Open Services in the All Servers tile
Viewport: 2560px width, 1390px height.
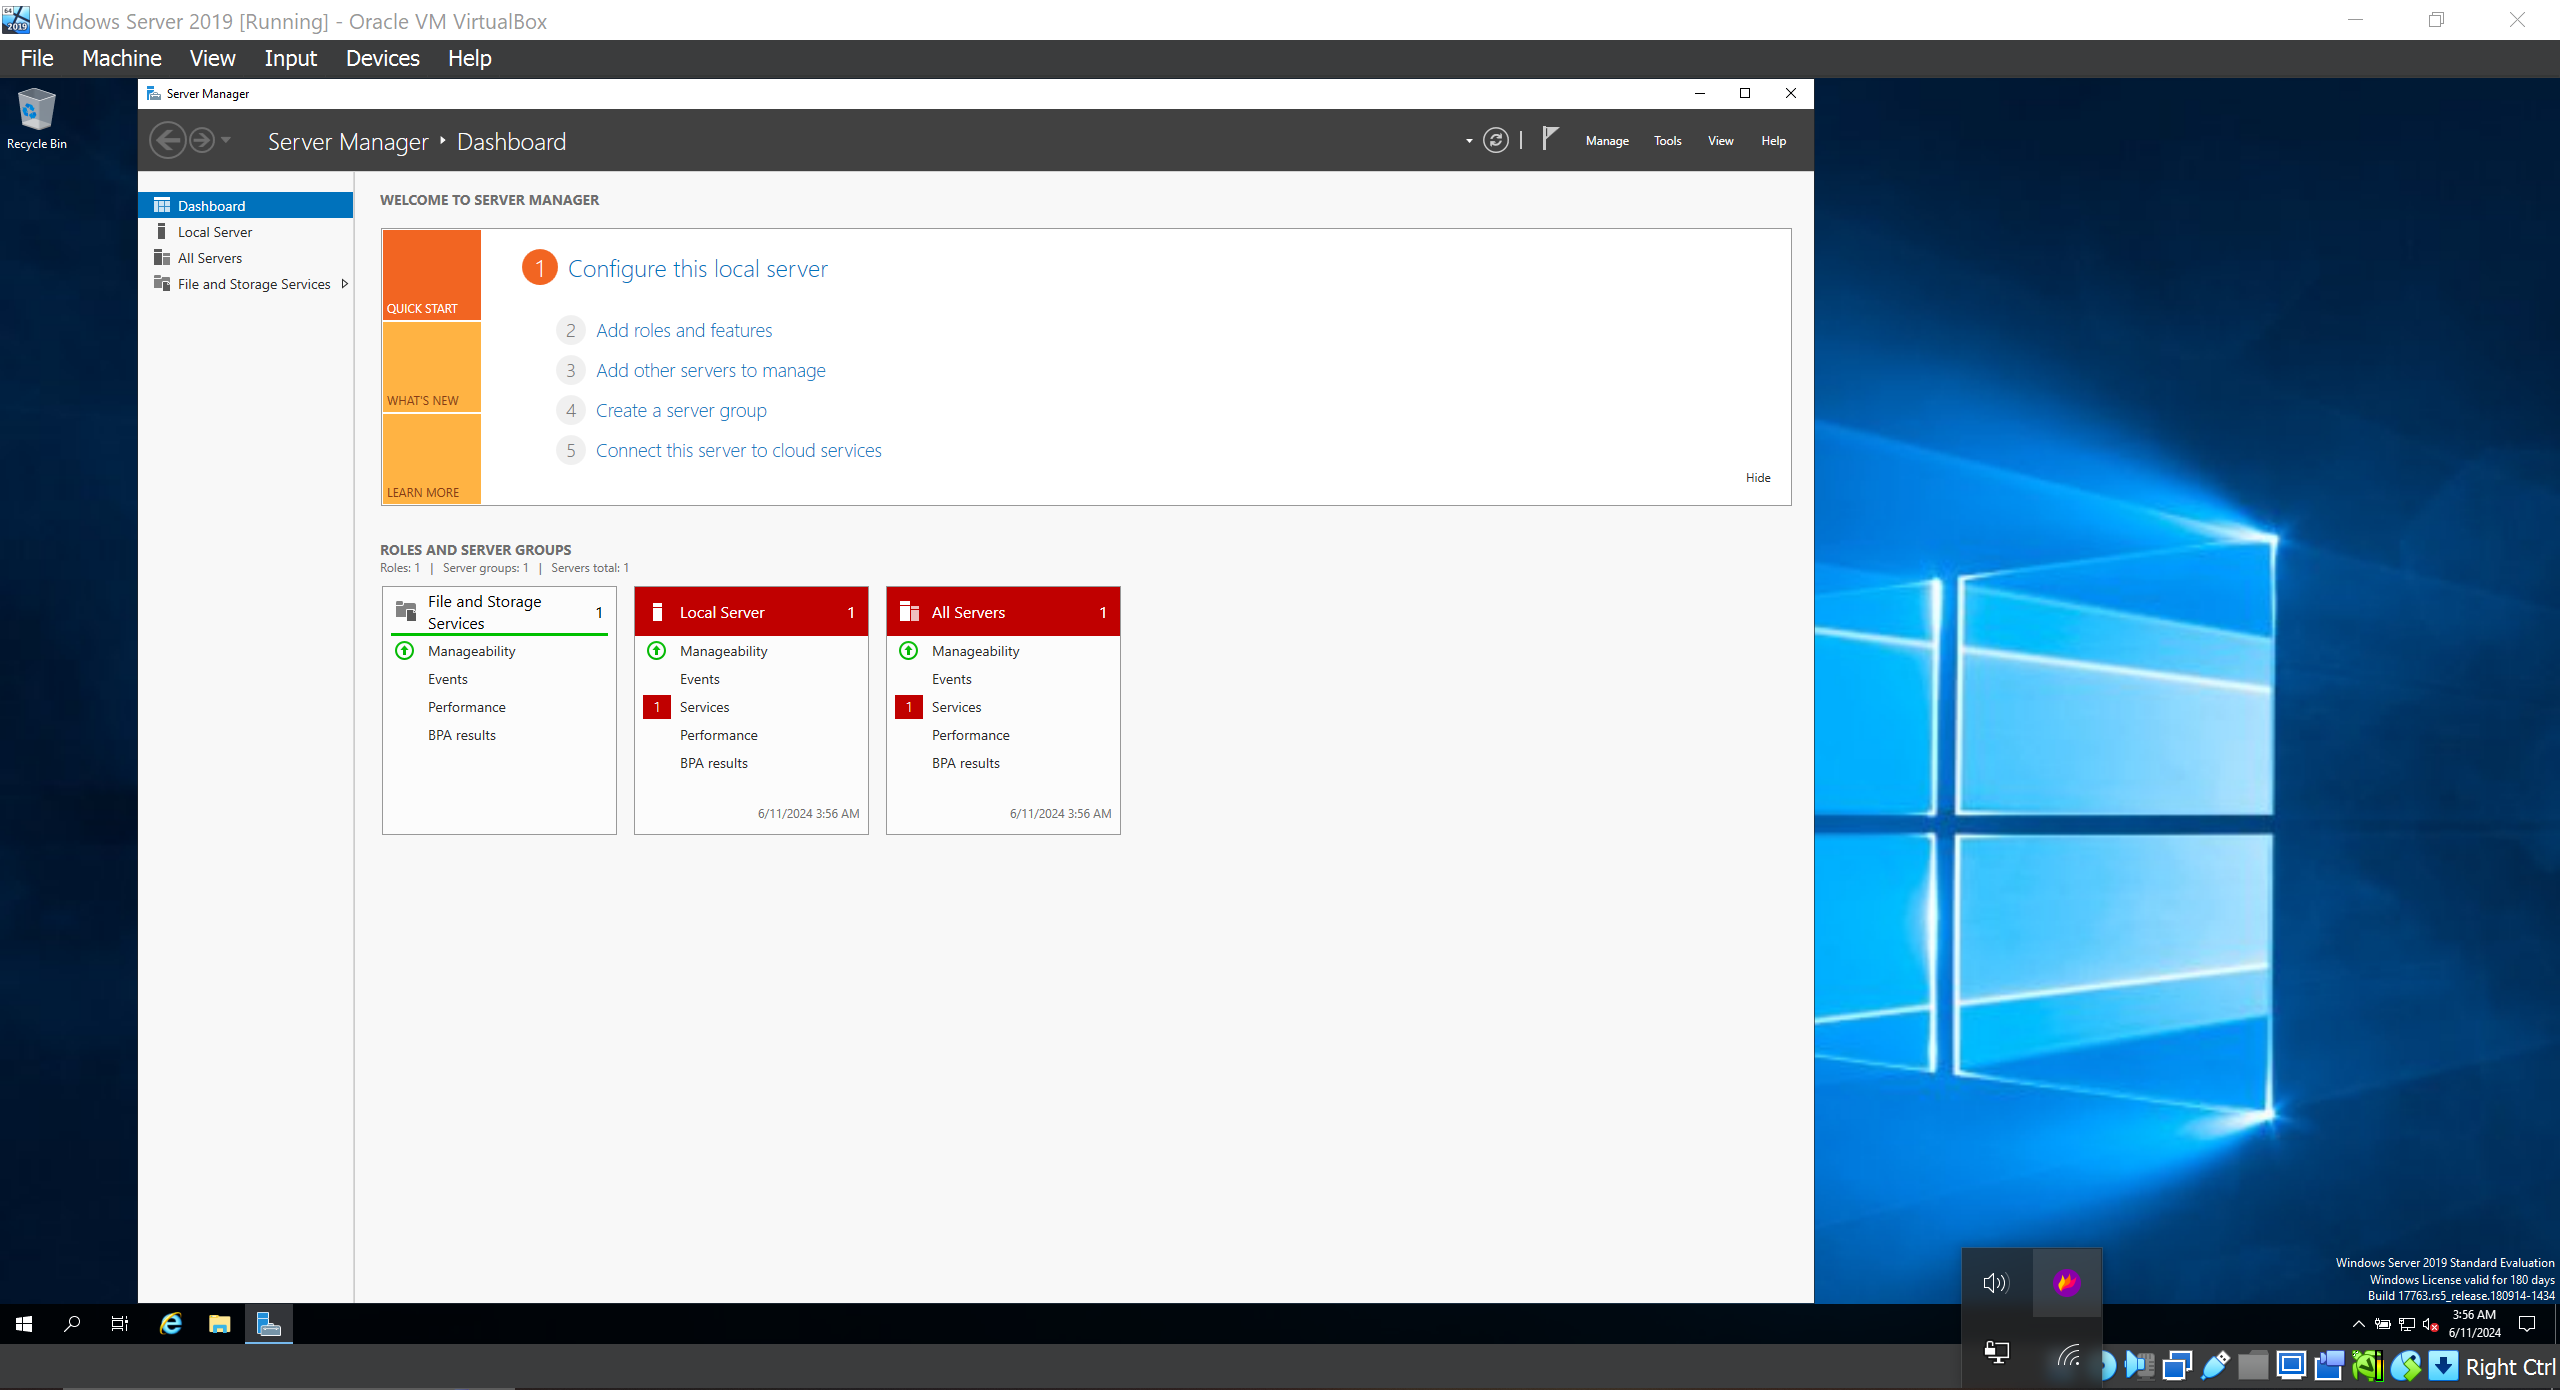pos(957,707)
